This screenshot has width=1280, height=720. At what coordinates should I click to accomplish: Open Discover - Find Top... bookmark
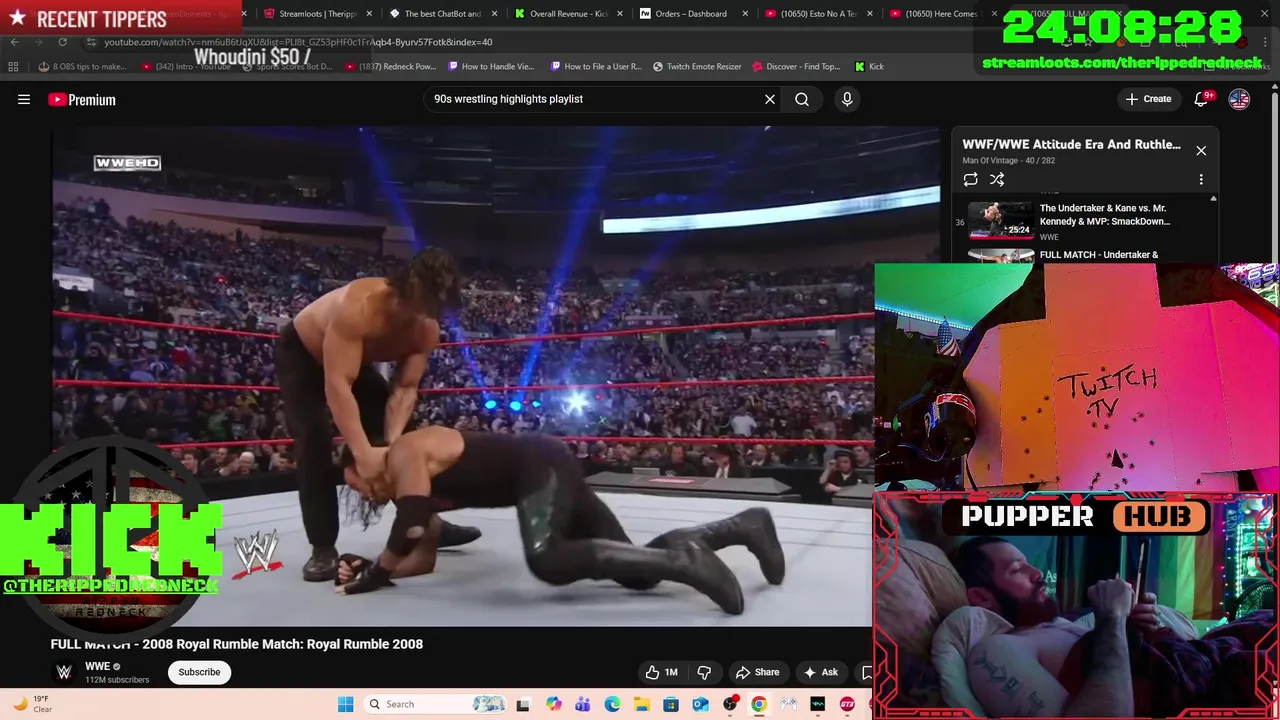pos(796,67)
